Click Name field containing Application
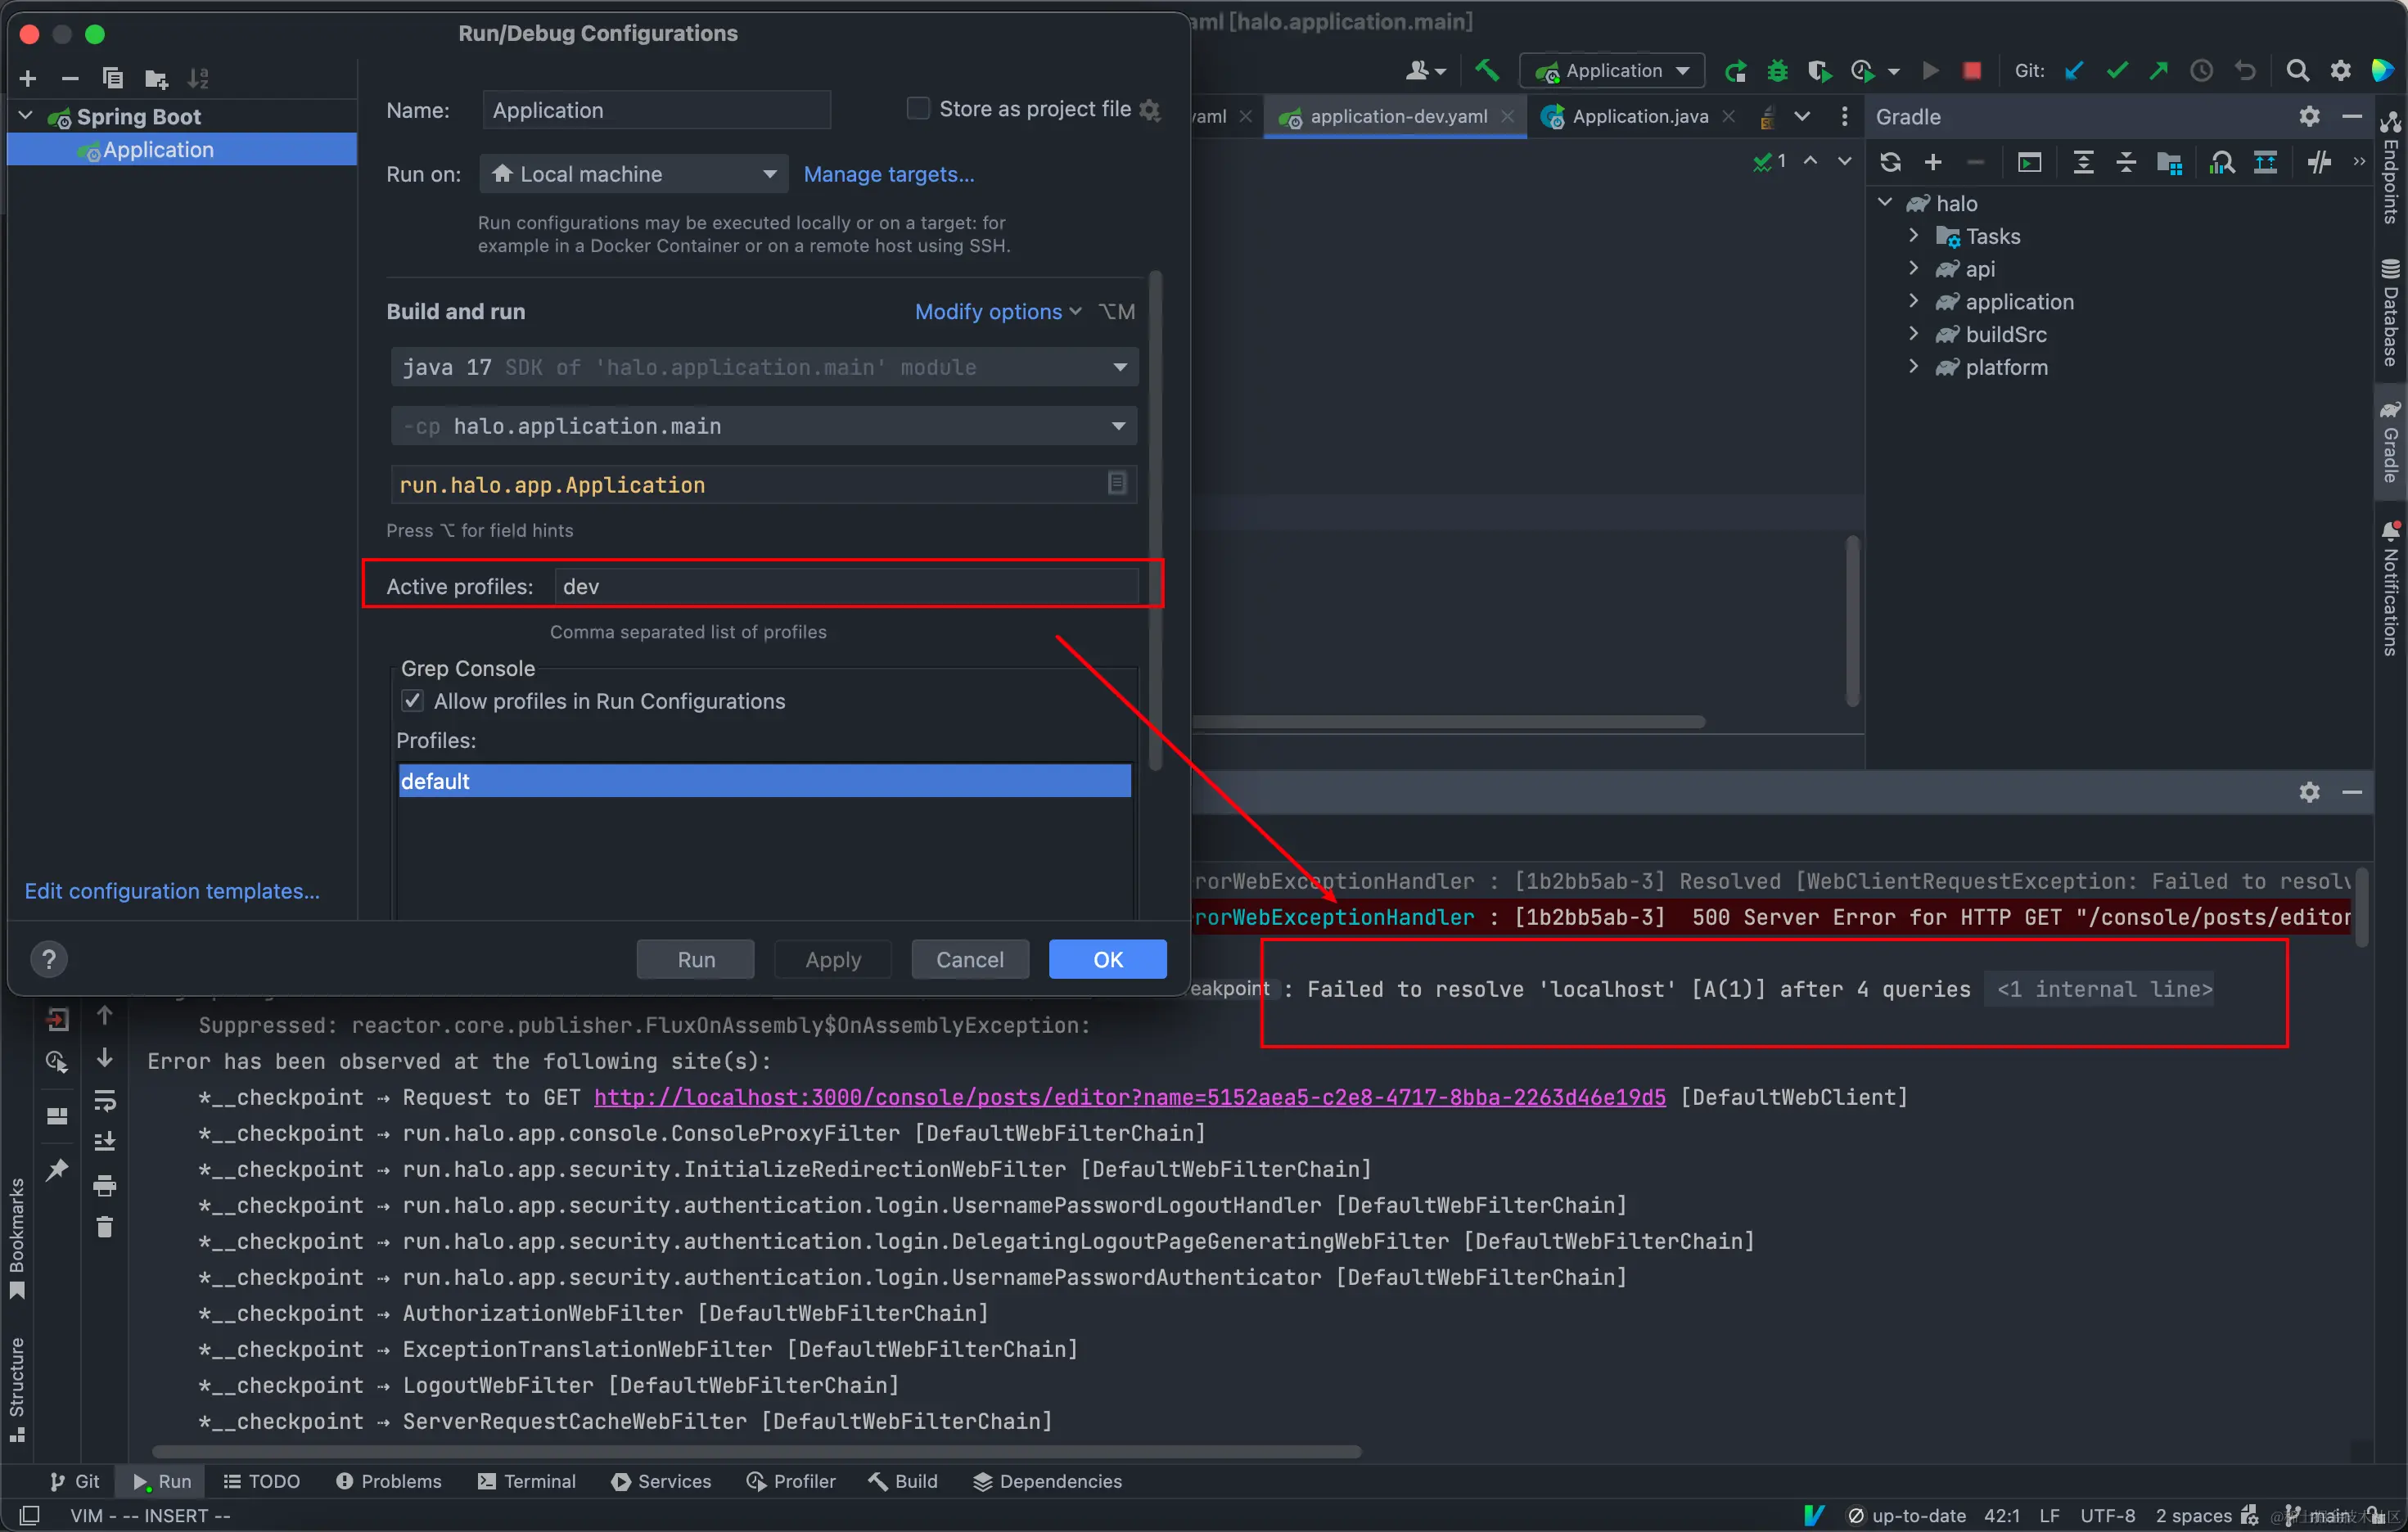Screen dimensions: 2408x1532 coord(656,110)
